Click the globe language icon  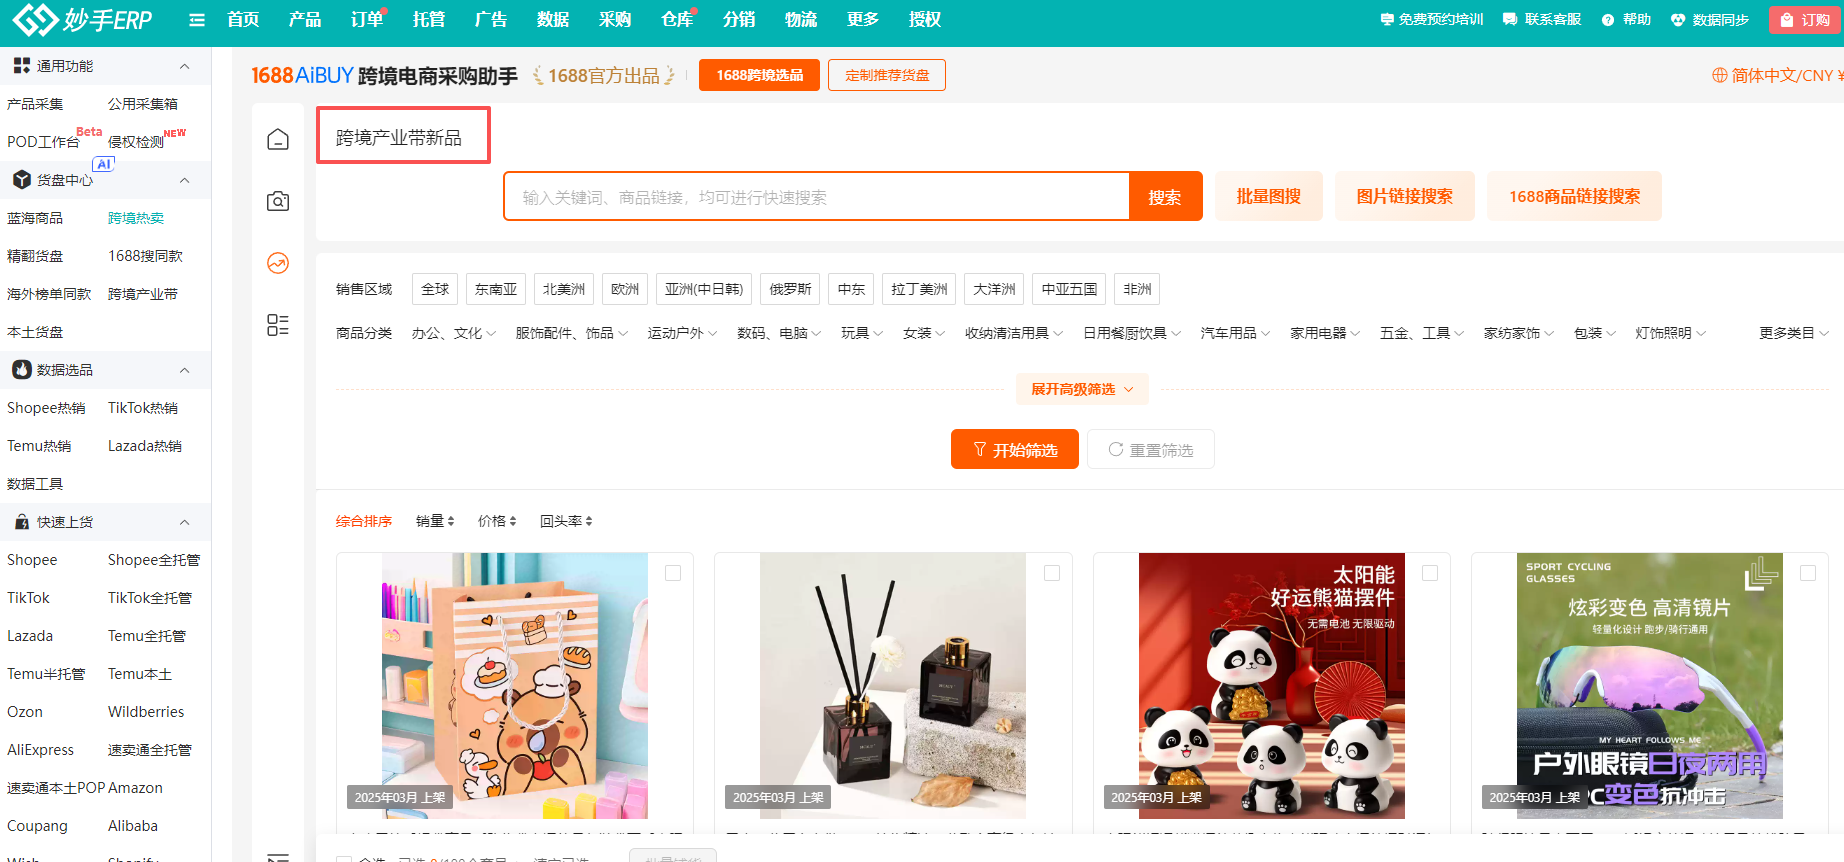[x=1720, y=75]
